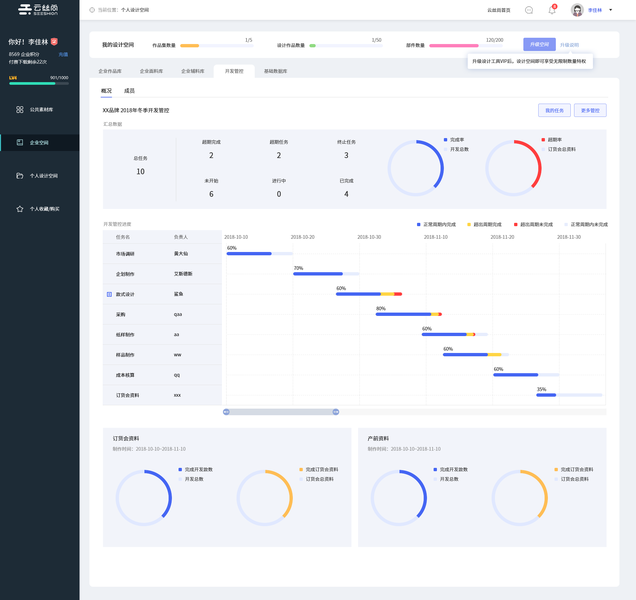This screenshot has width=636, height=600.
Task: Click the orange donut in 订货会资料 card
Action: 264,498
